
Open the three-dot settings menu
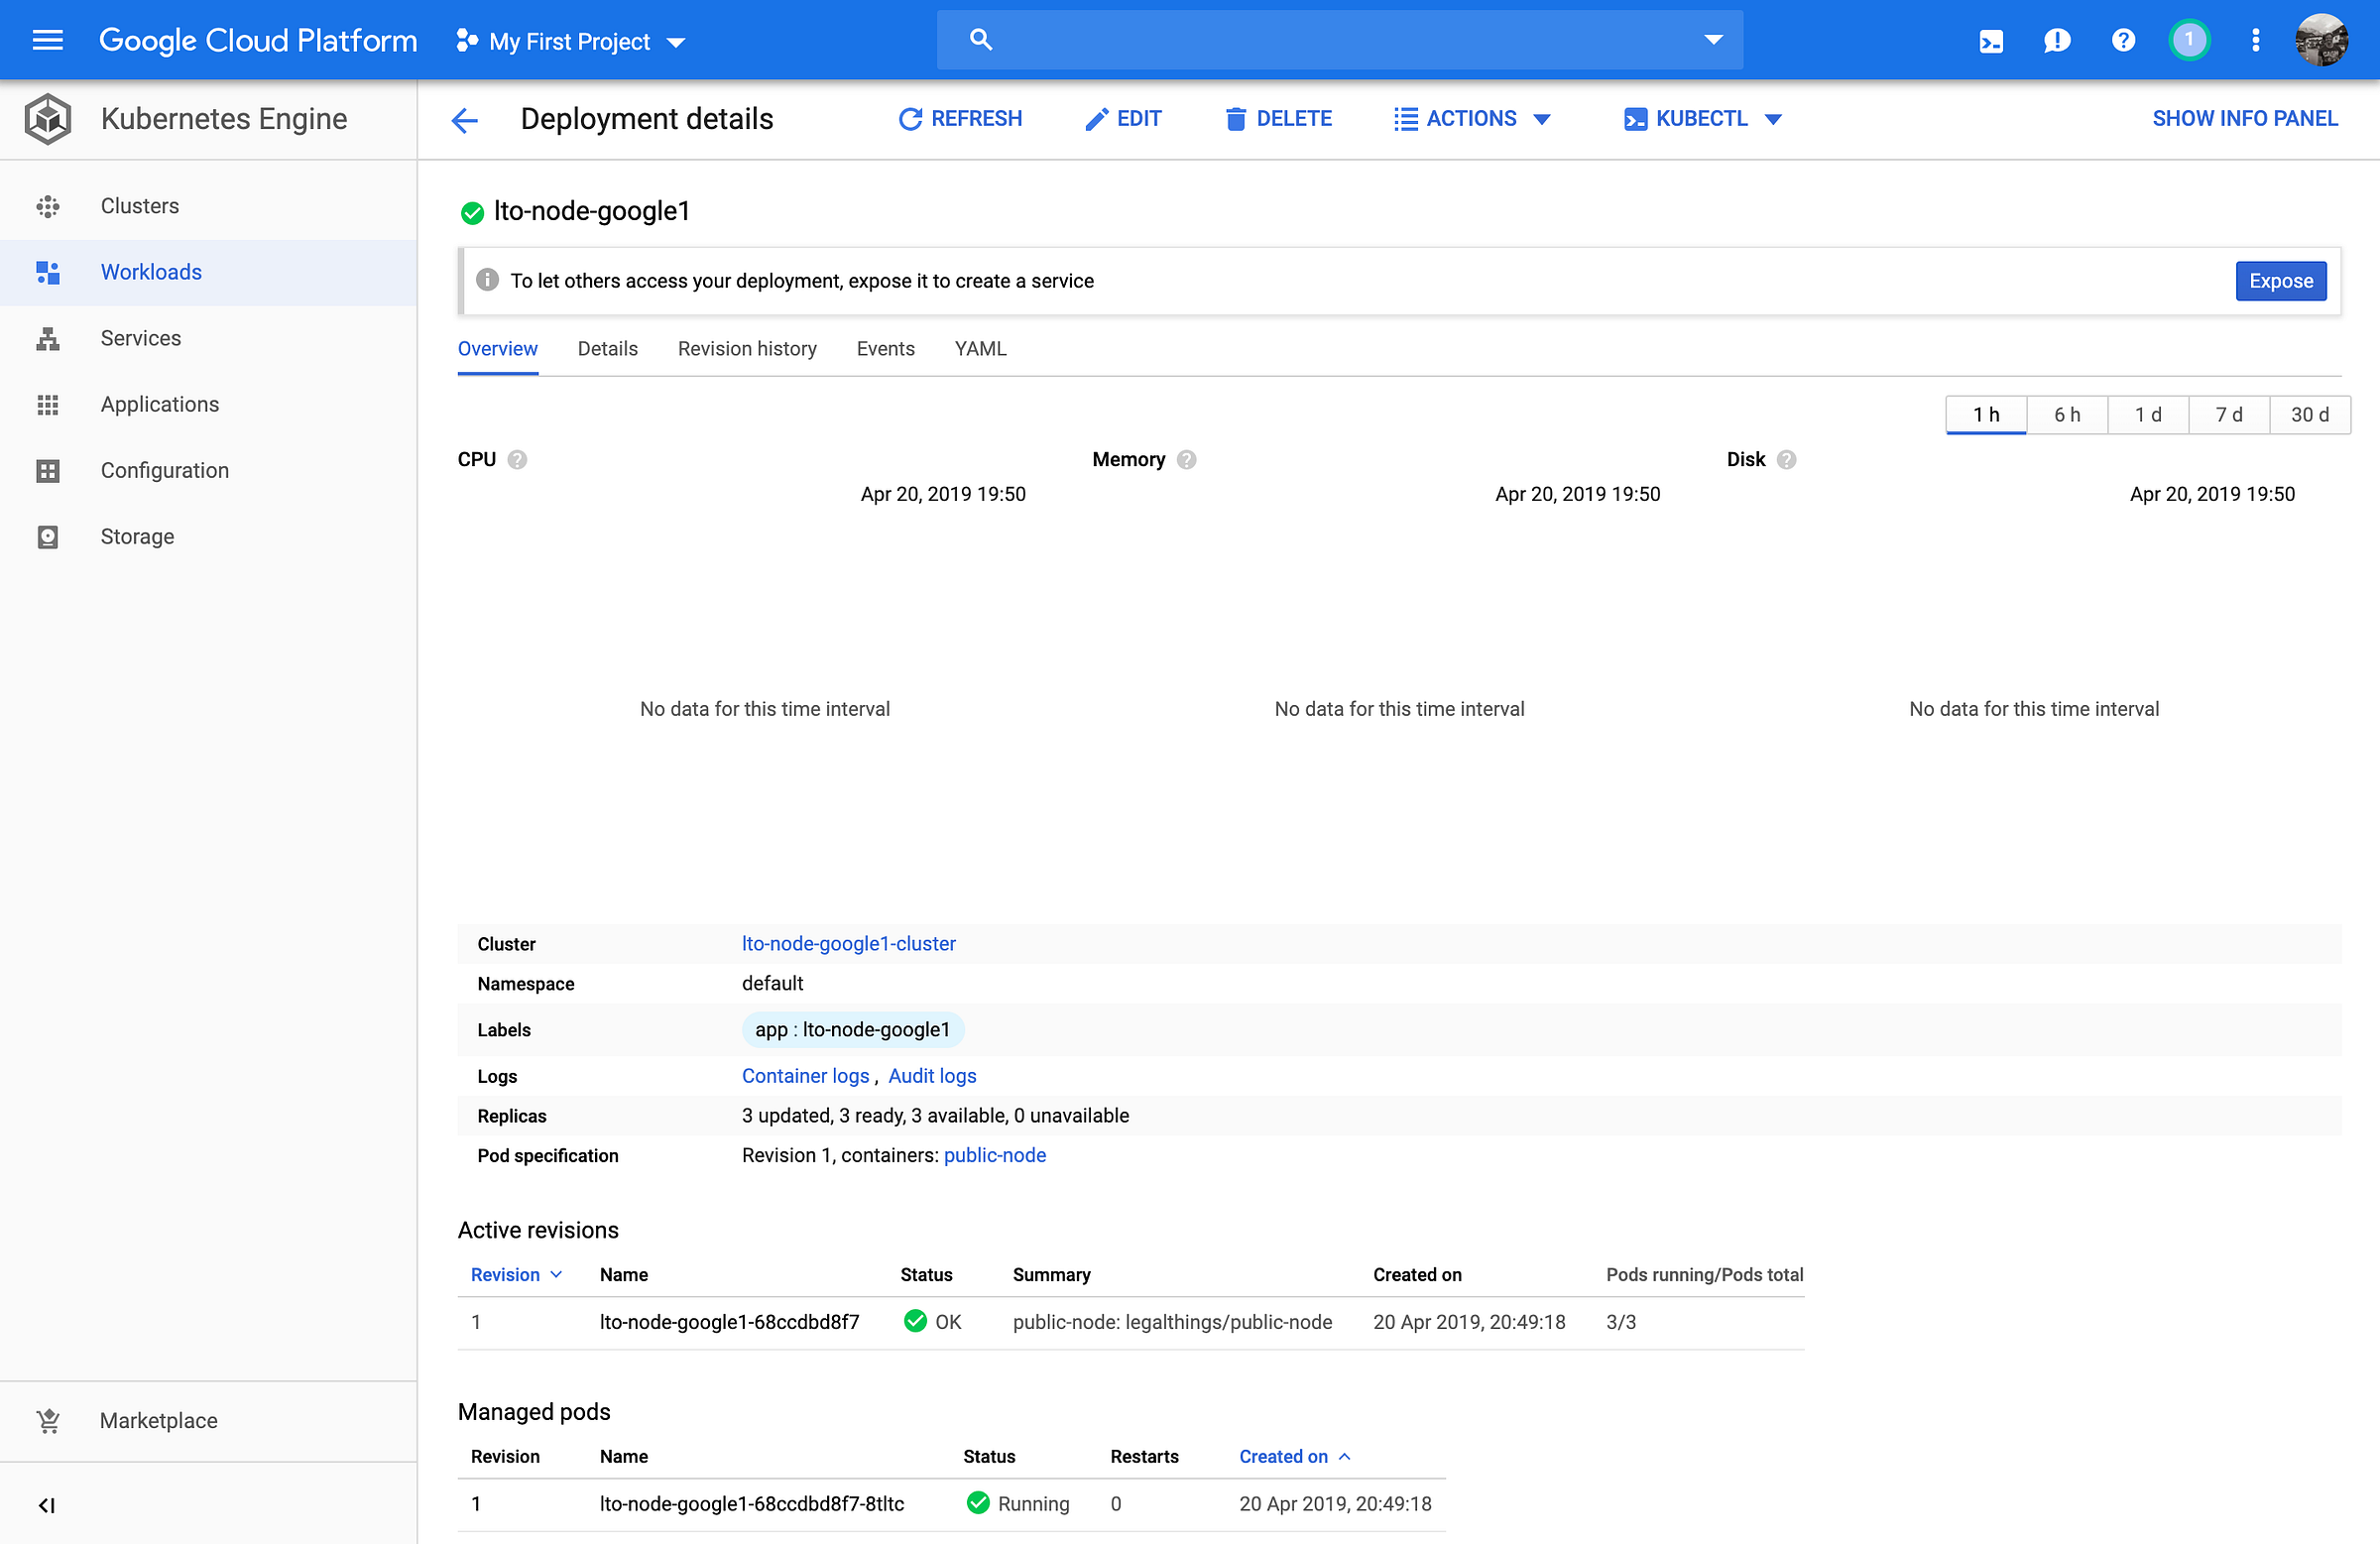coord(2255,40)
